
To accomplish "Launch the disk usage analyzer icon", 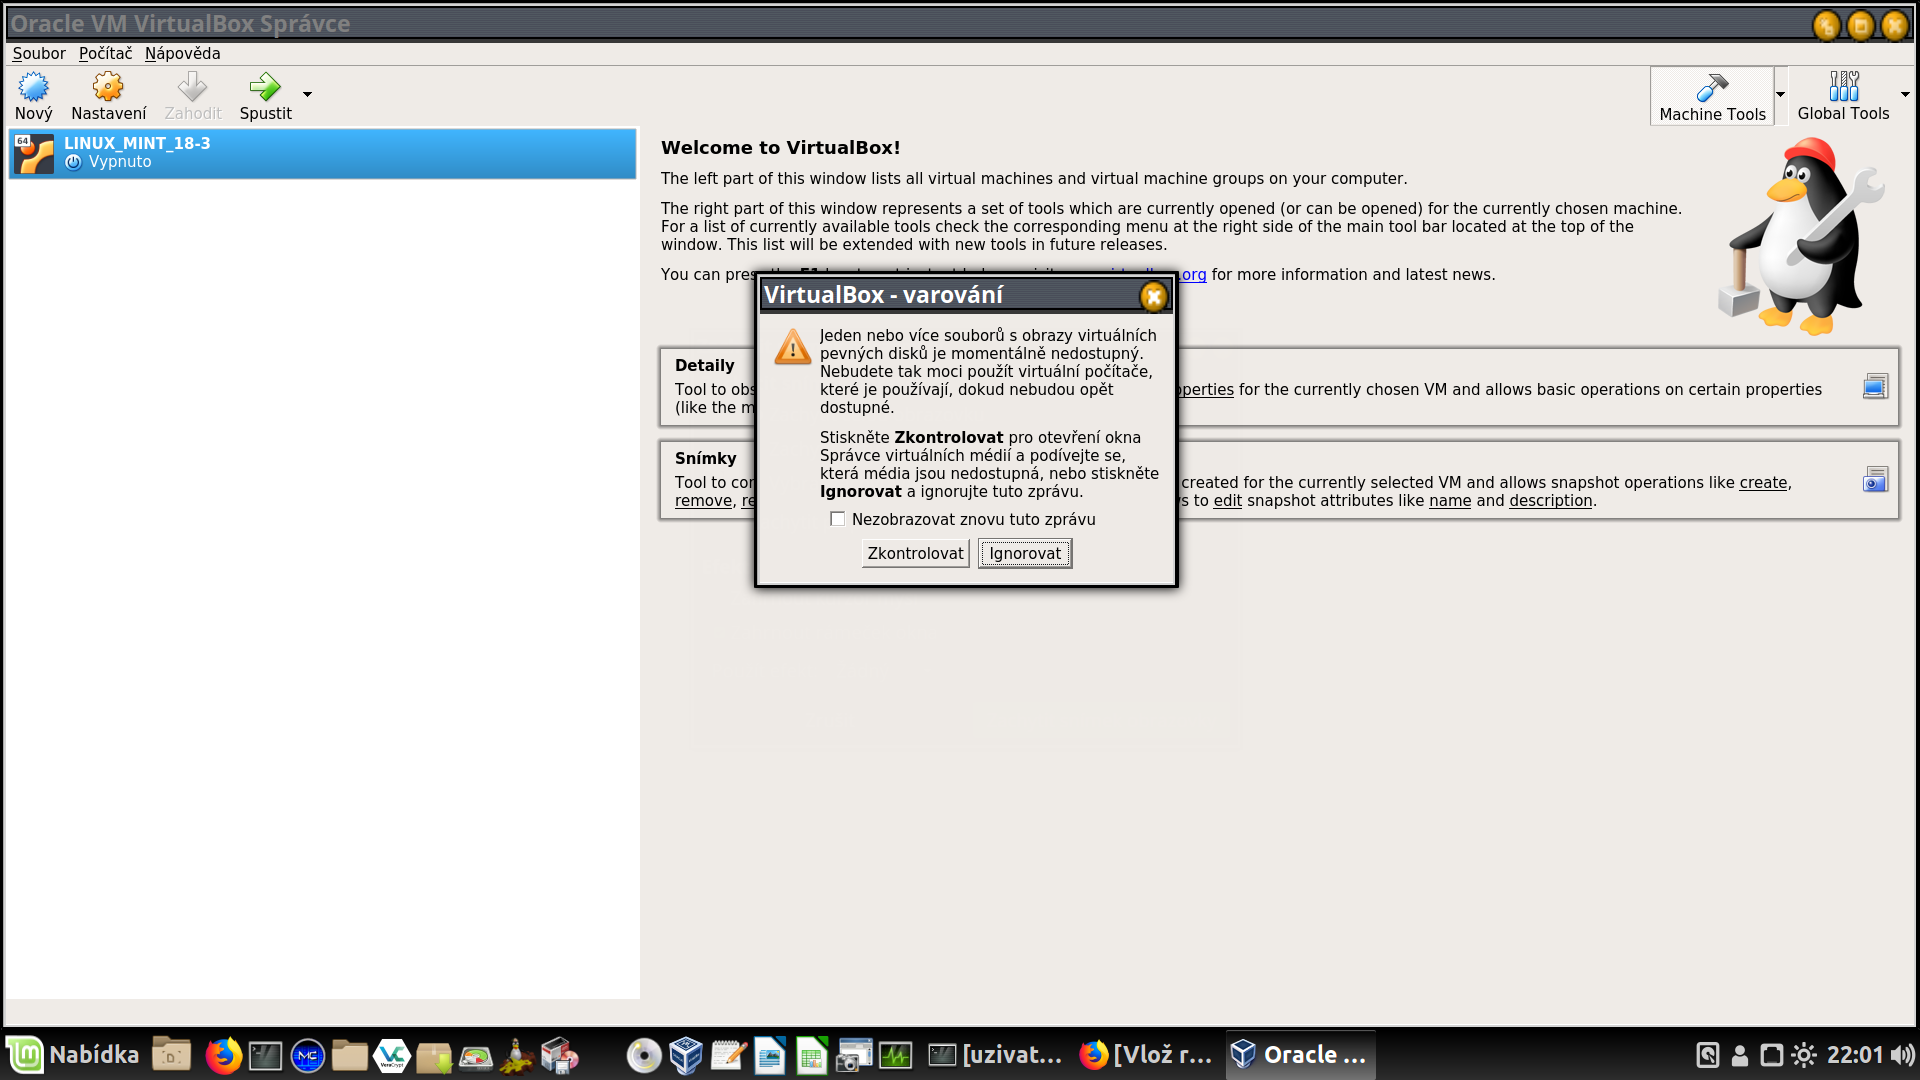I will [x=475, y=1056].
